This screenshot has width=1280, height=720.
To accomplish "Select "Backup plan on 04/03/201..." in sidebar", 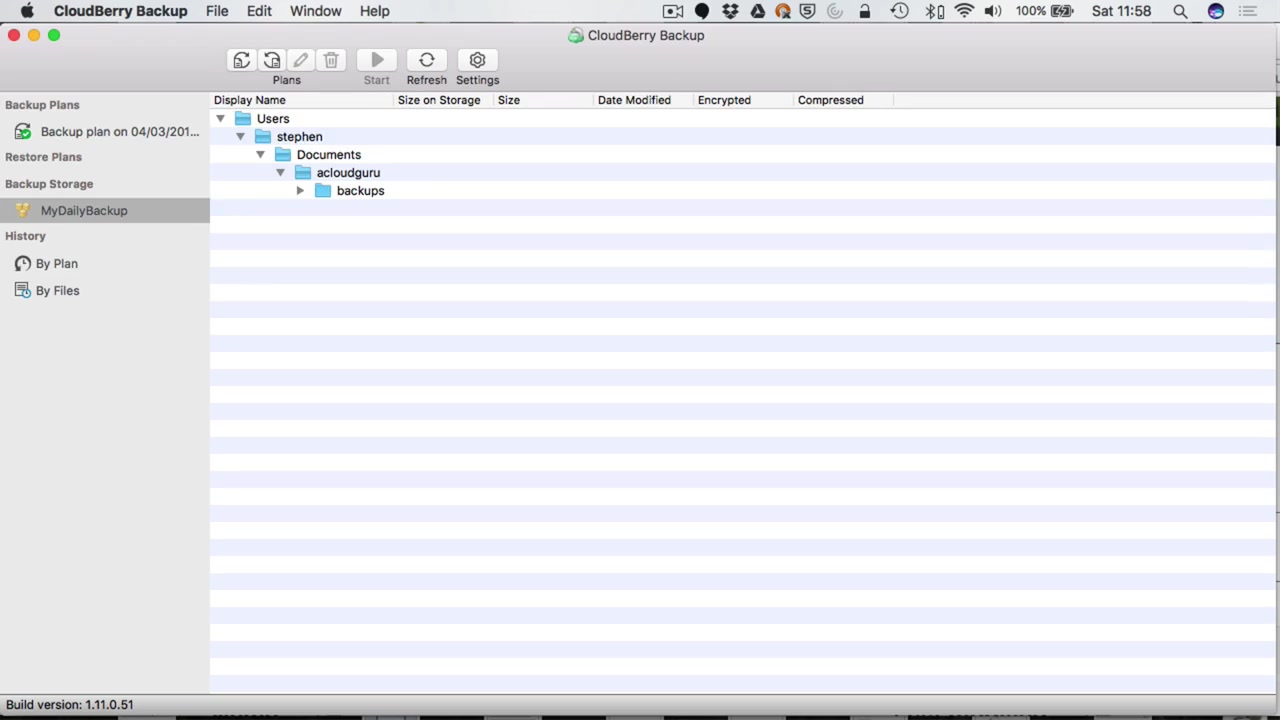I will 120,132.
